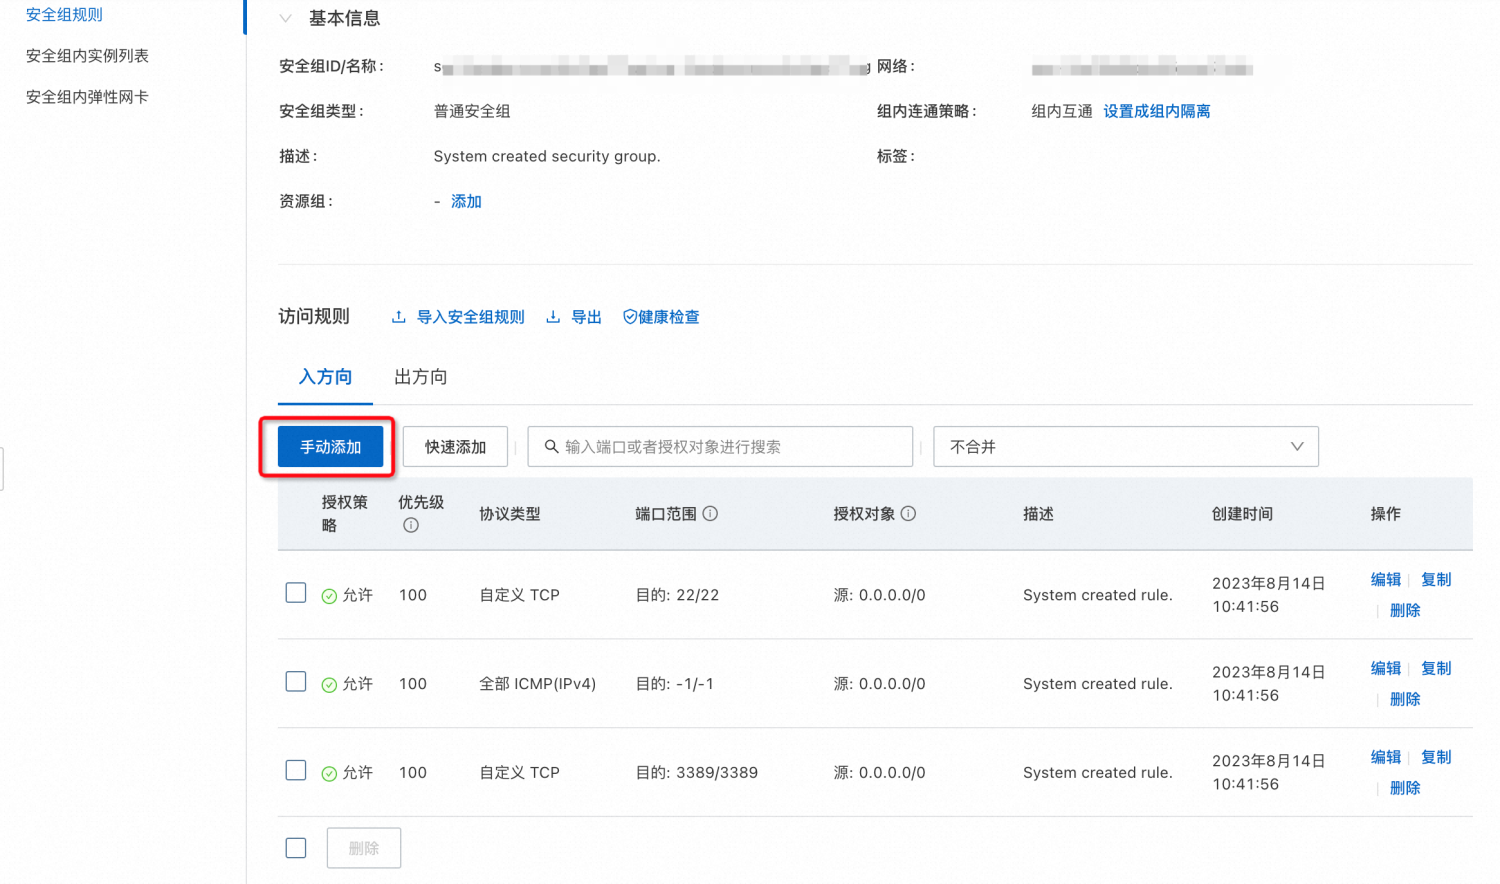The image size is (1500, 884).
Task: Click the 描述 column header in the rules table
Action: click(1038, 514)
